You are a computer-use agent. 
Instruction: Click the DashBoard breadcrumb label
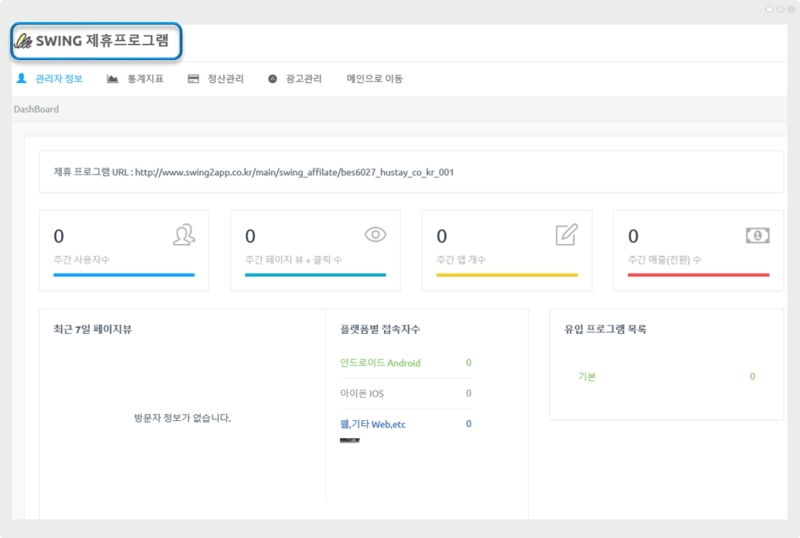(x=36, y=109)
